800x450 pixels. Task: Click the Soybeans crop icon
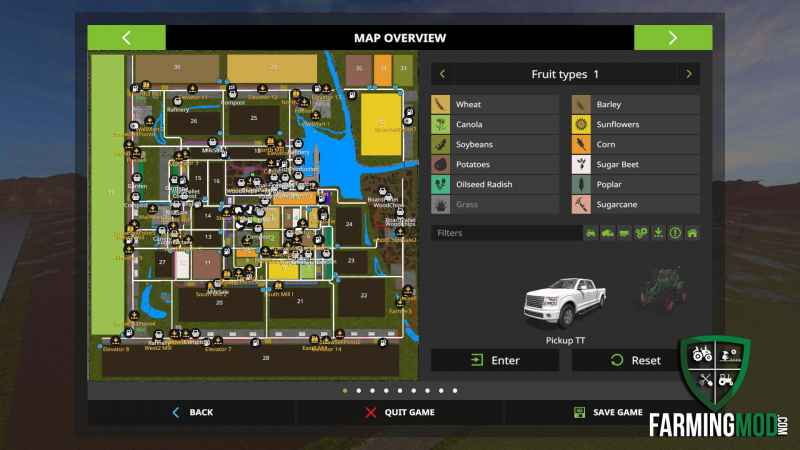[441, 144]
